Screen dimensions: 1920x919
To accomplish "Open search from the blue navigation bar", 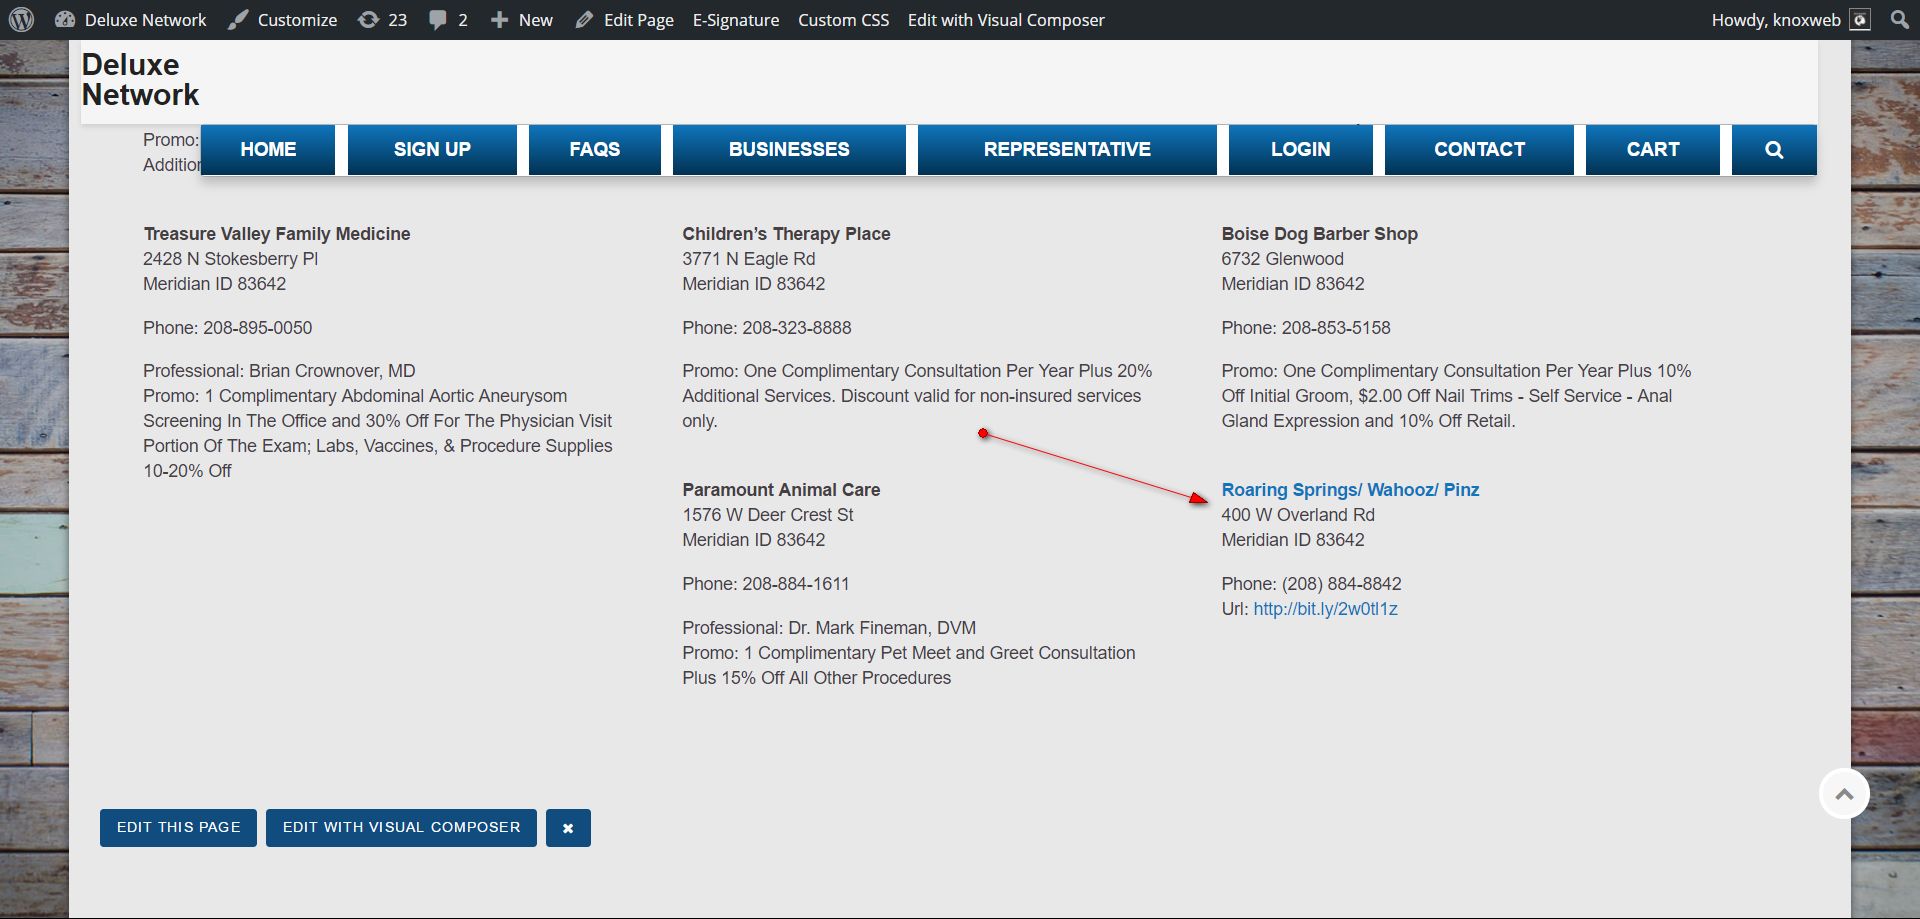I will (x=1774, y=150).
